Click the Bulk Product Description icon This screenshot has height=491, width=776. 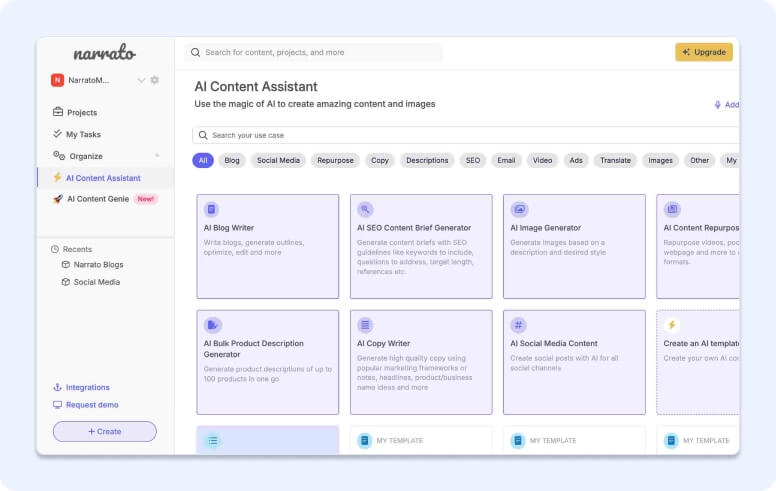[212, 325]
